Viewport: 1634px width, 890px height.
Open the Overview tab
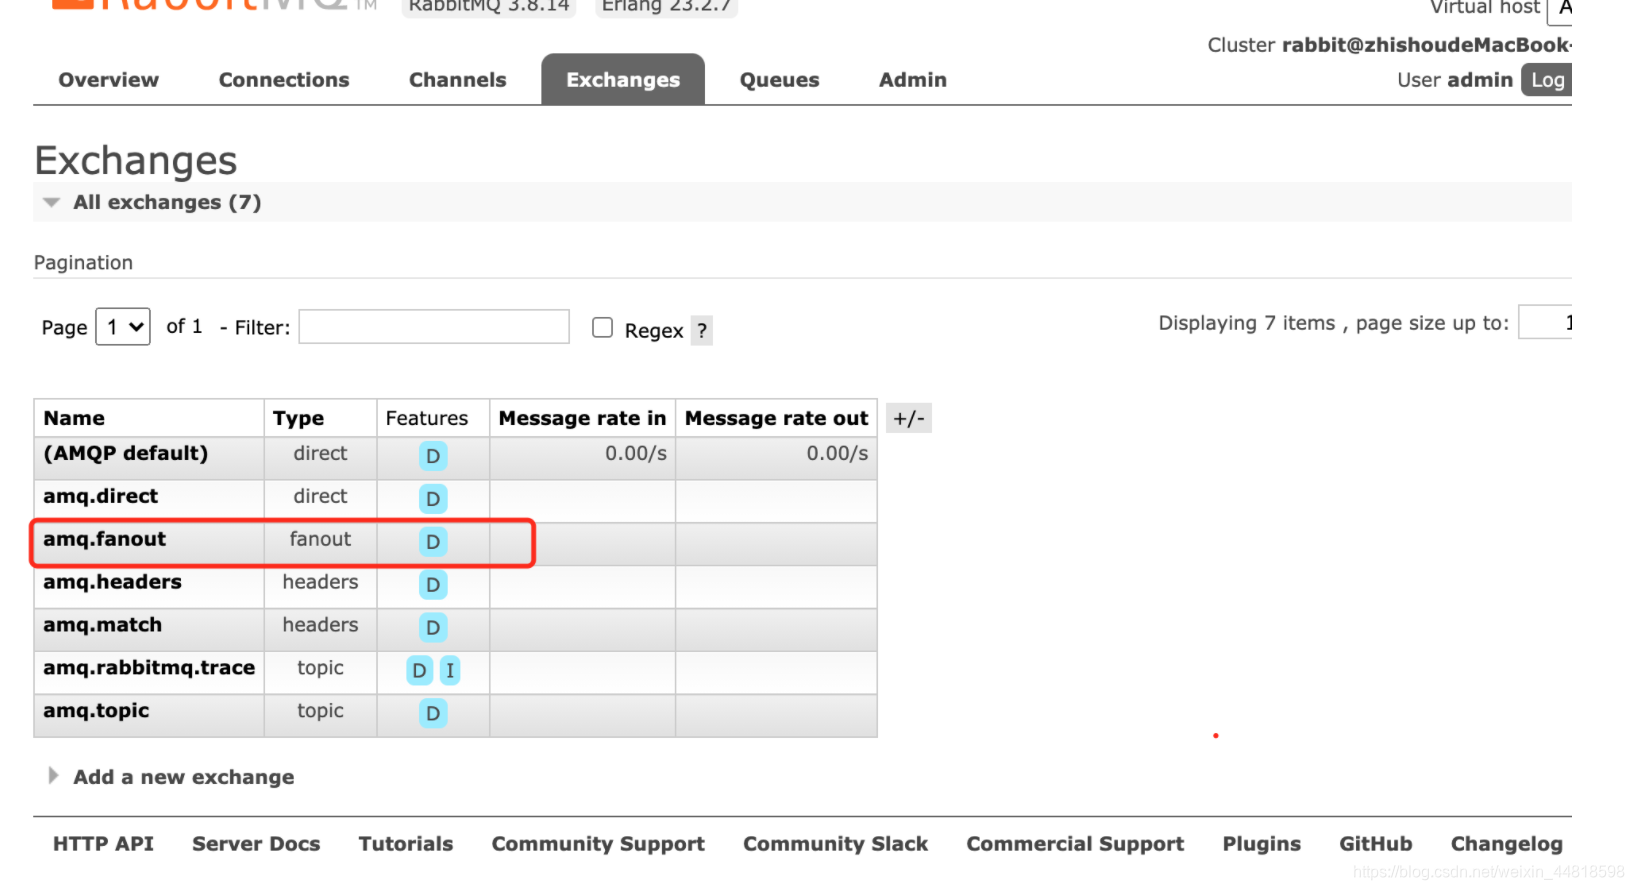[108, 80]
